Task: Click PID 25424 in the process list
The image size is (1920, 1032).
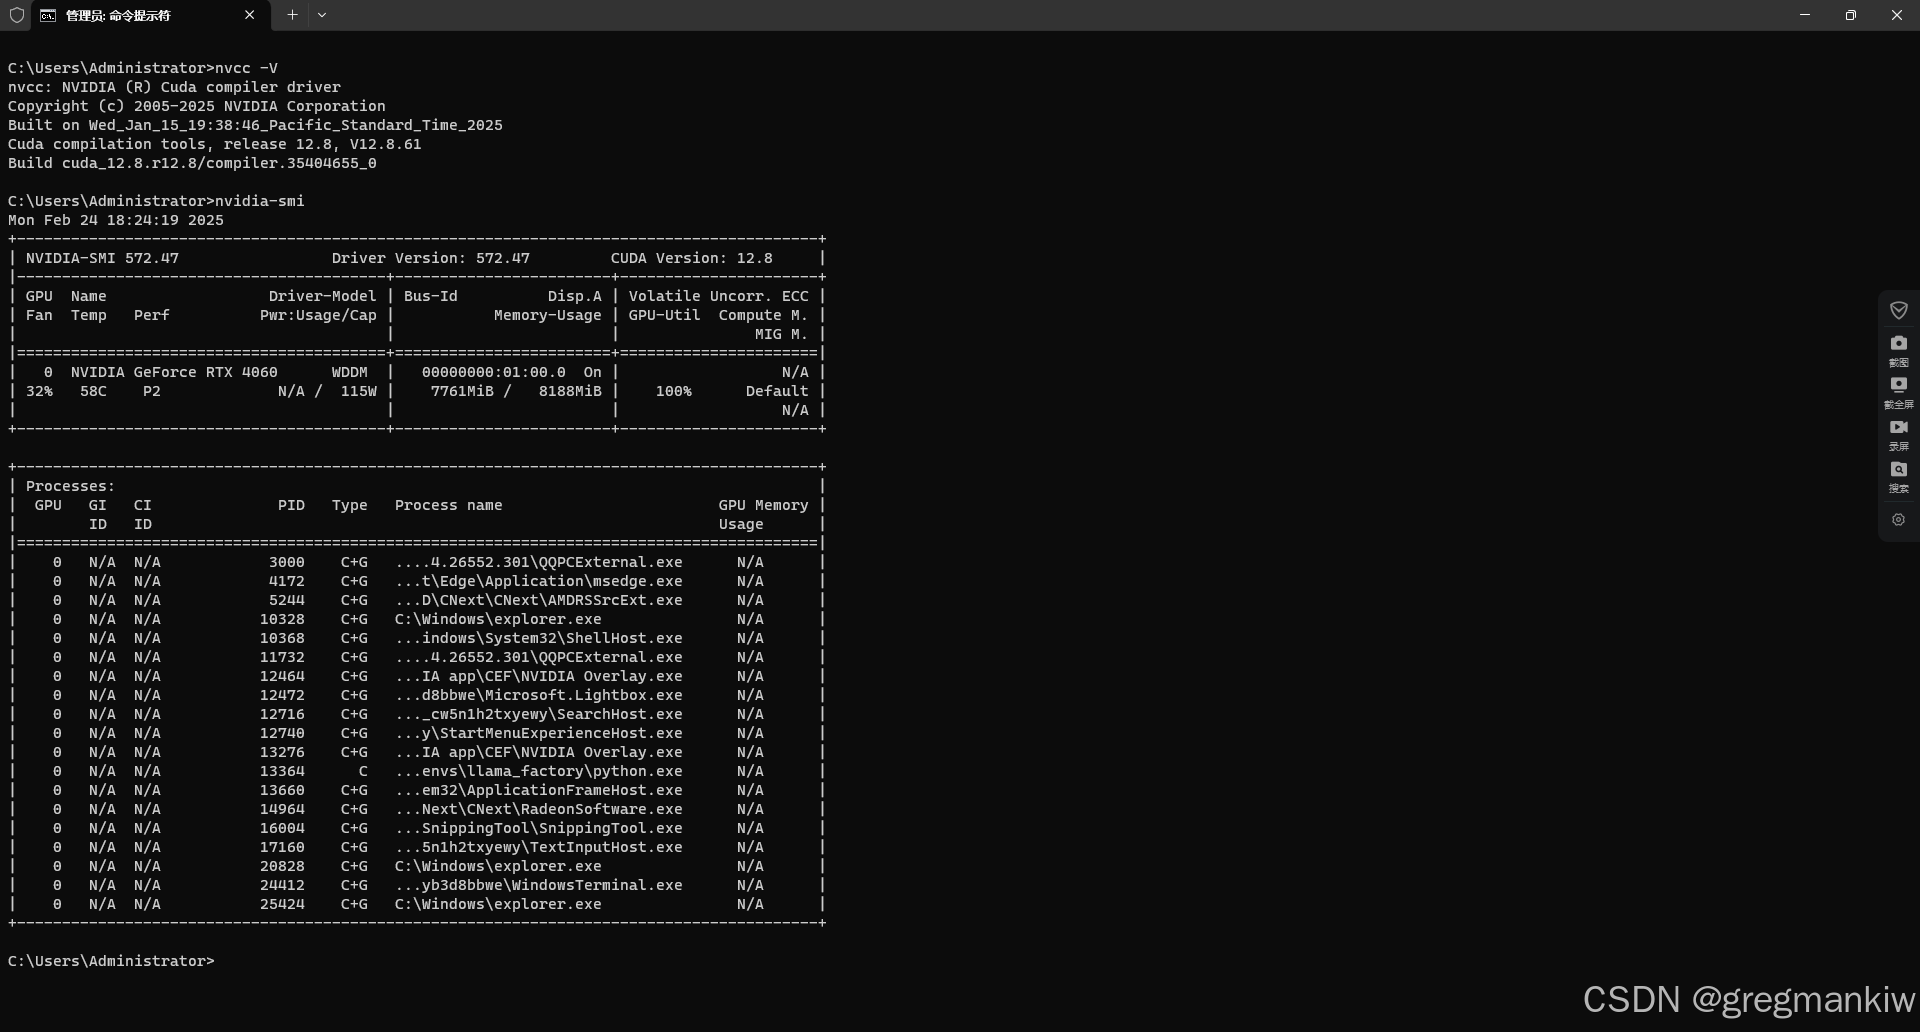Action: [282, 904]
